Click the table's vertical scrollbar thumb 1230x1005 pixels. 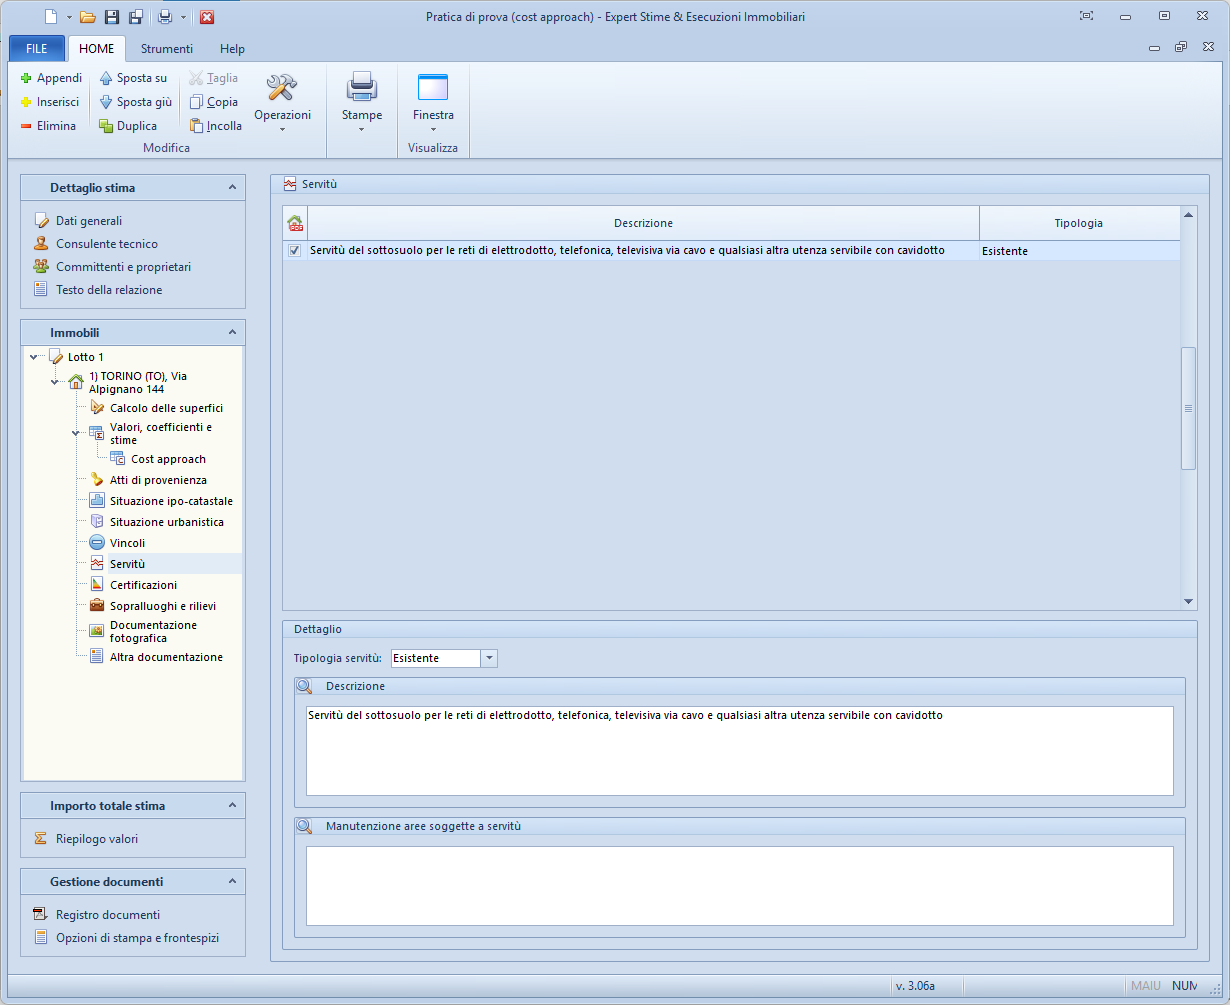(1189, 408)
